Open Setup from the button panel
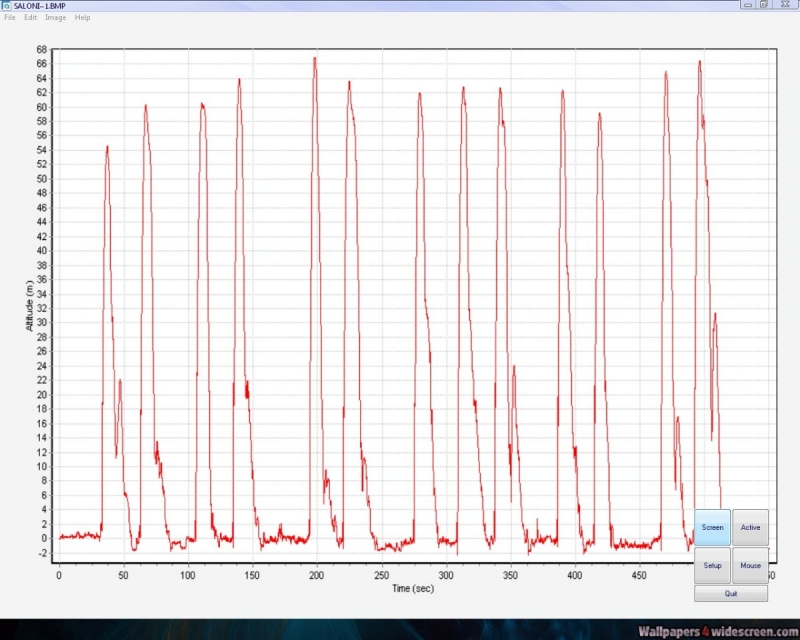Image resolution: width=800 pixels, height=640 pixels. pyautogui.click(x=712, y=565)
